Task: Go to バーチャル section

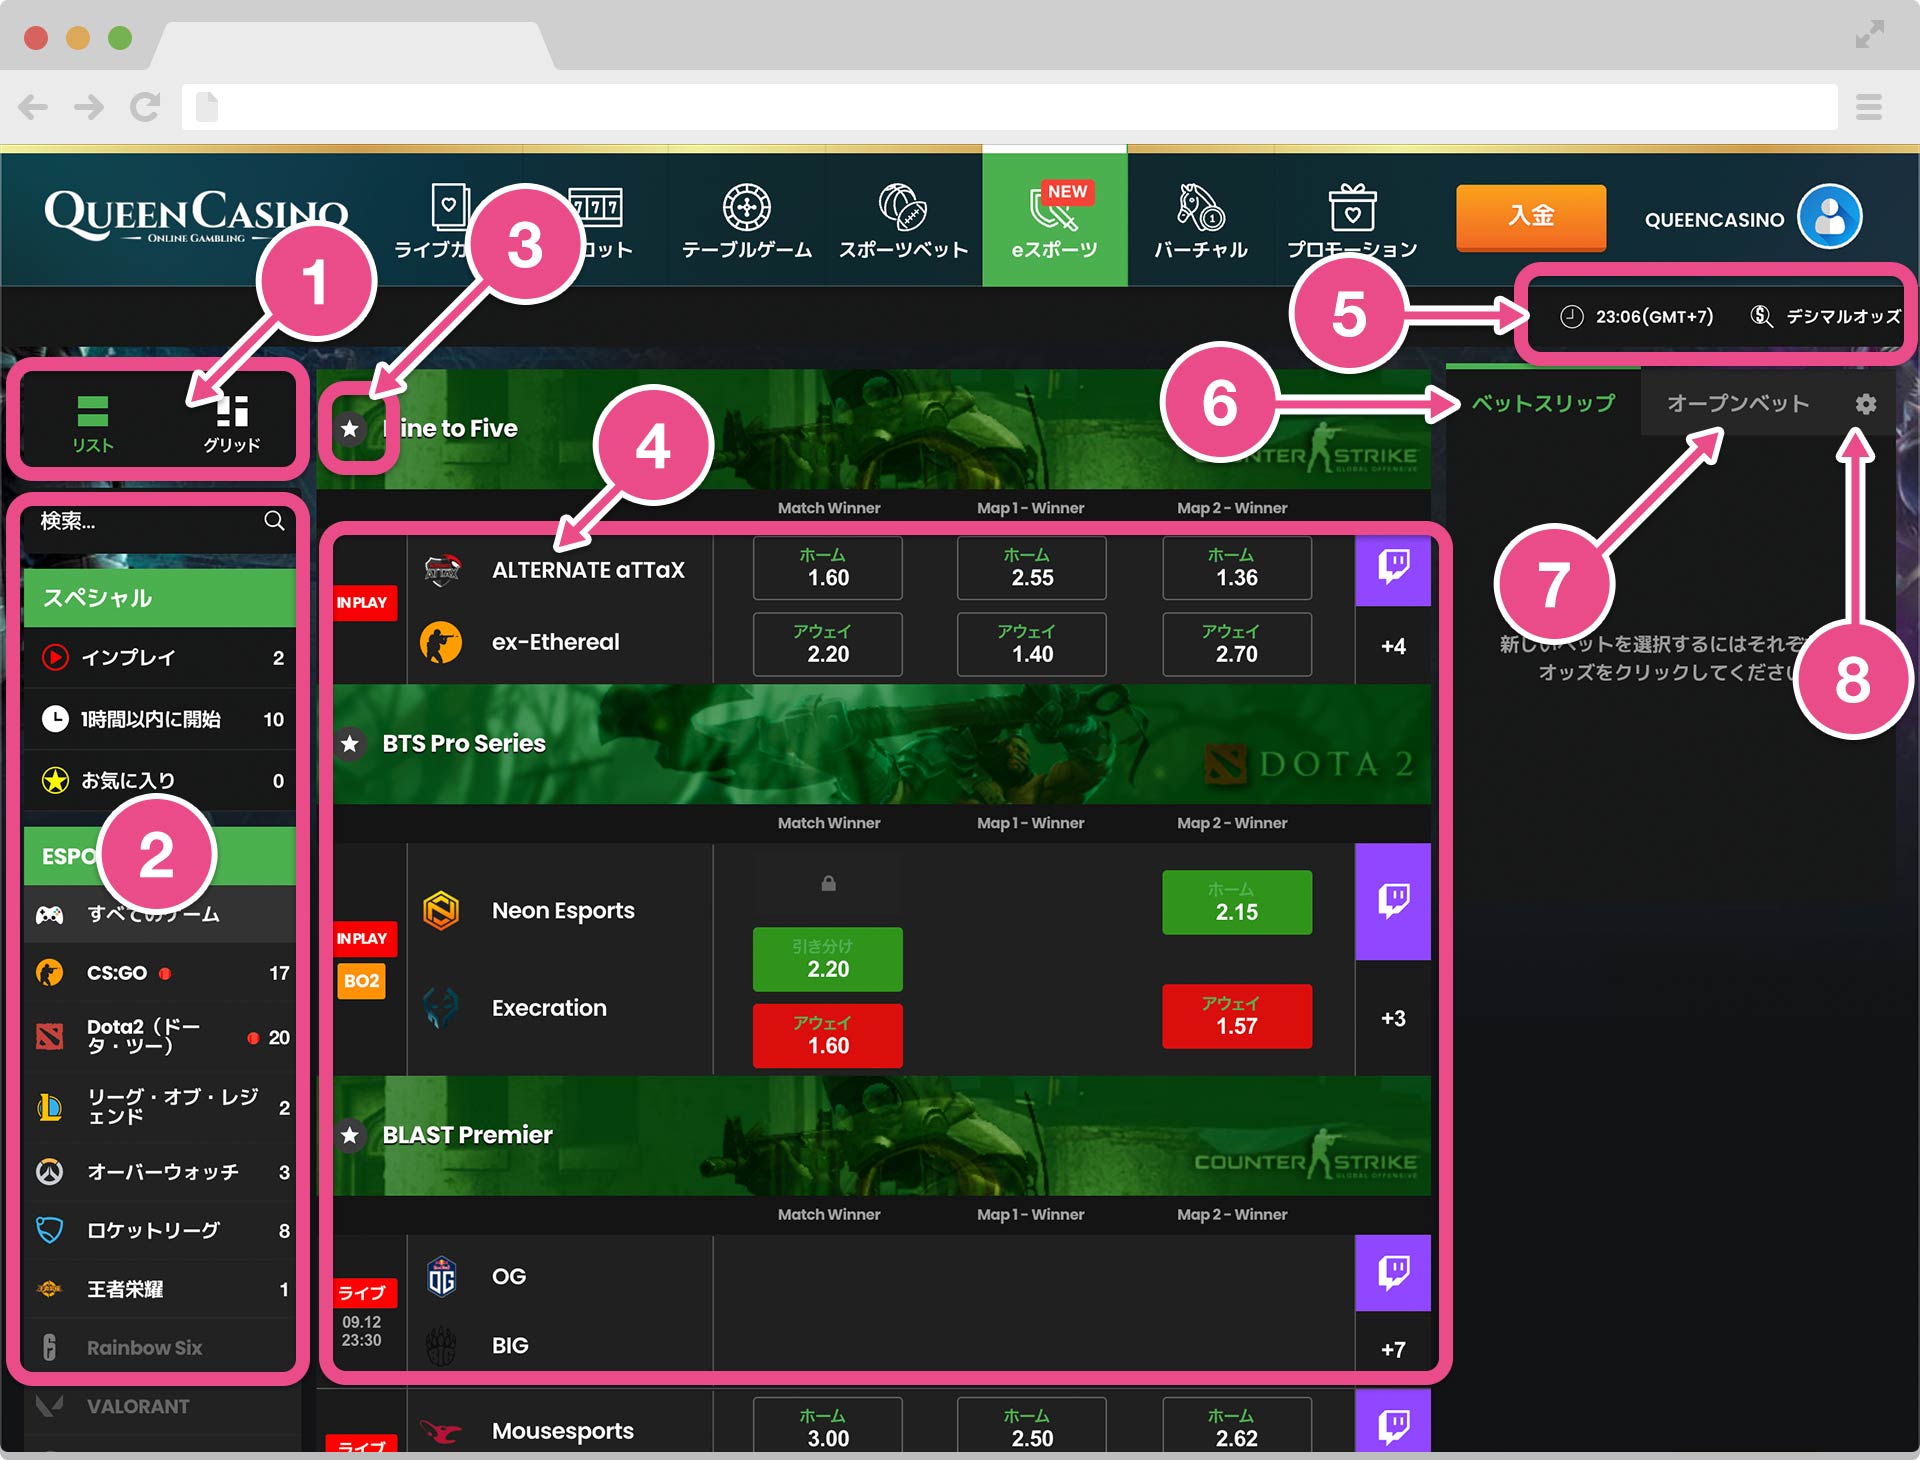Action: (x=1200, y=222)
